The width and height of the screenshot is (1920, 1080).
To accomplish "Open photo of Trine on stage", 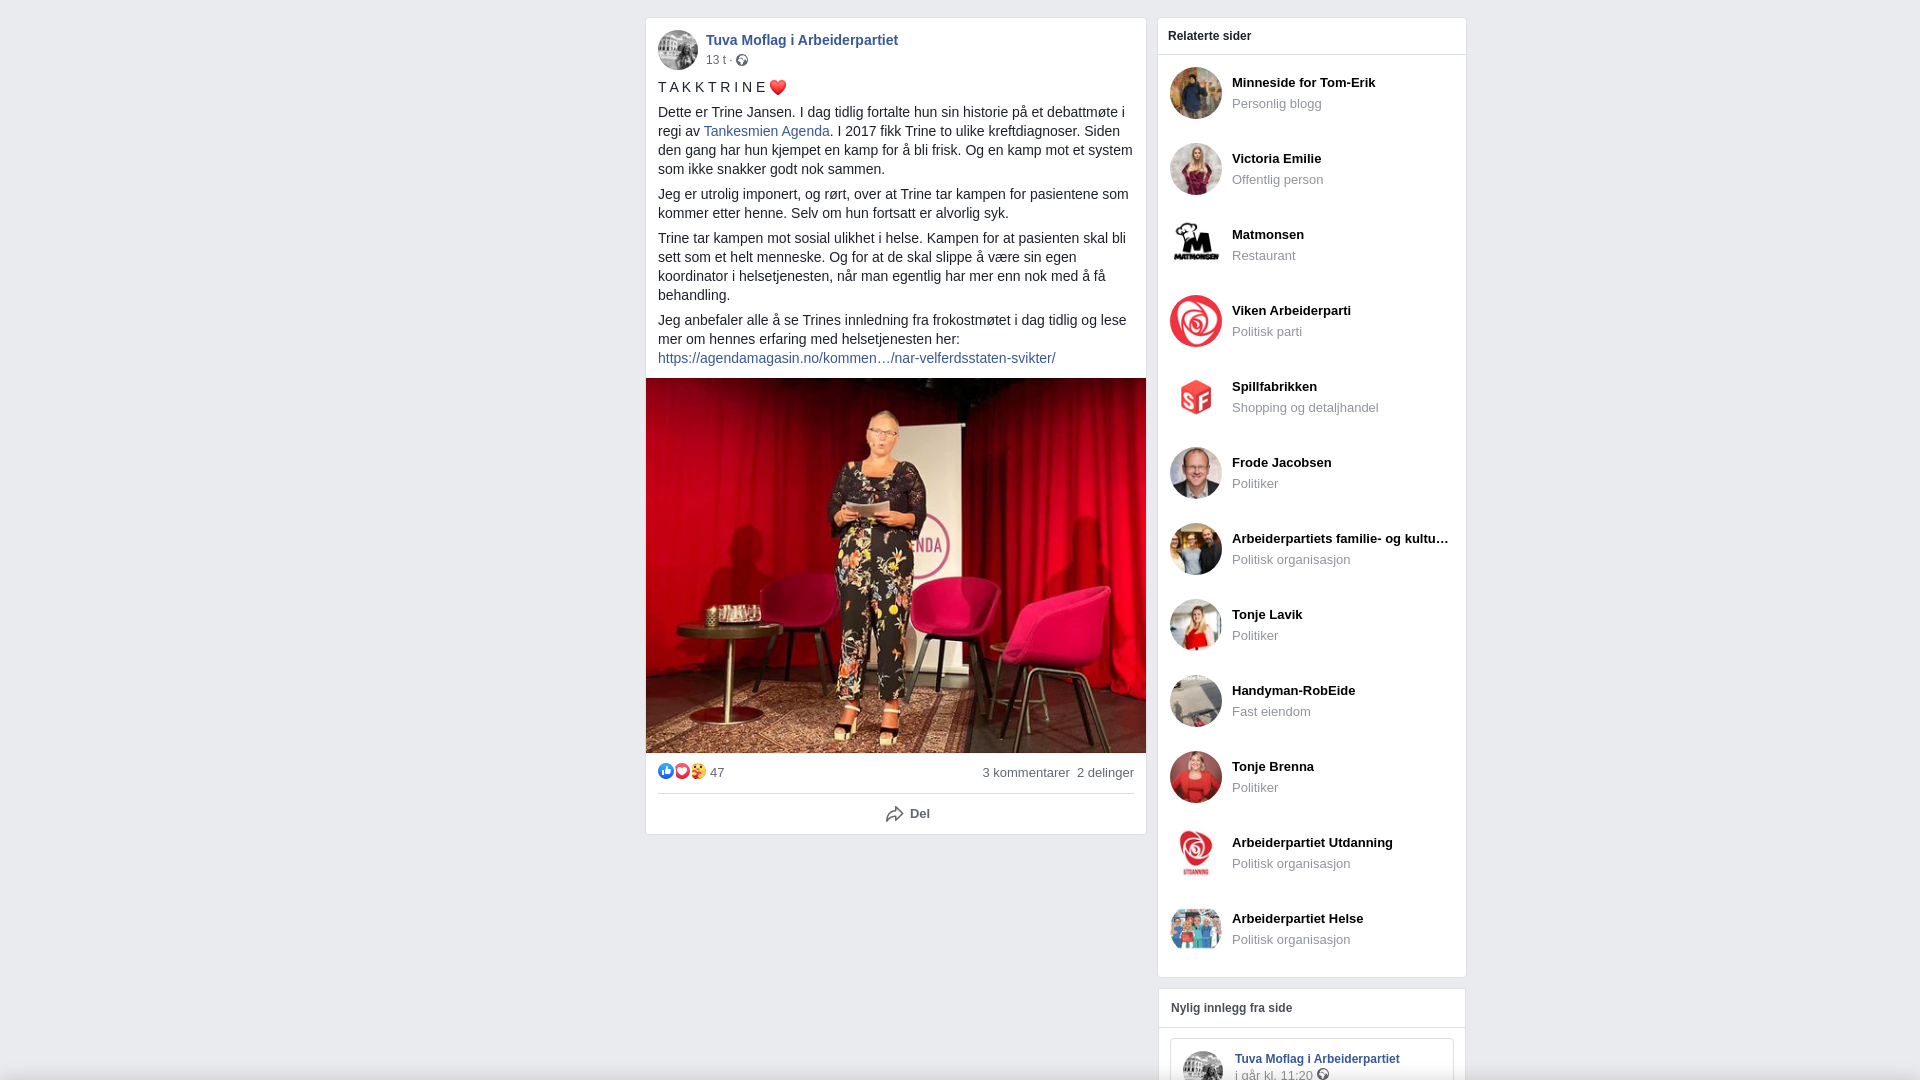I will [x=896, y=565].
